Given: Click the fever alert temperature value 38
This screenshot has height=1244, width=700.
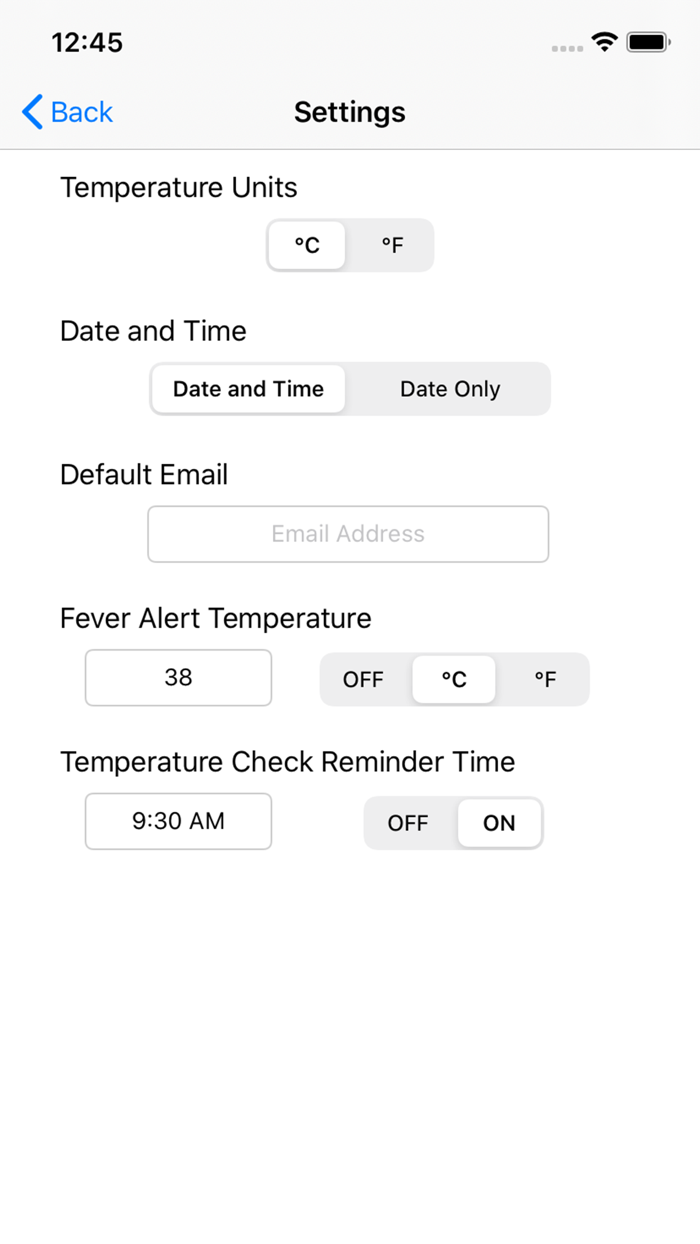Looking at the screenshot, I should coord(178,677).
